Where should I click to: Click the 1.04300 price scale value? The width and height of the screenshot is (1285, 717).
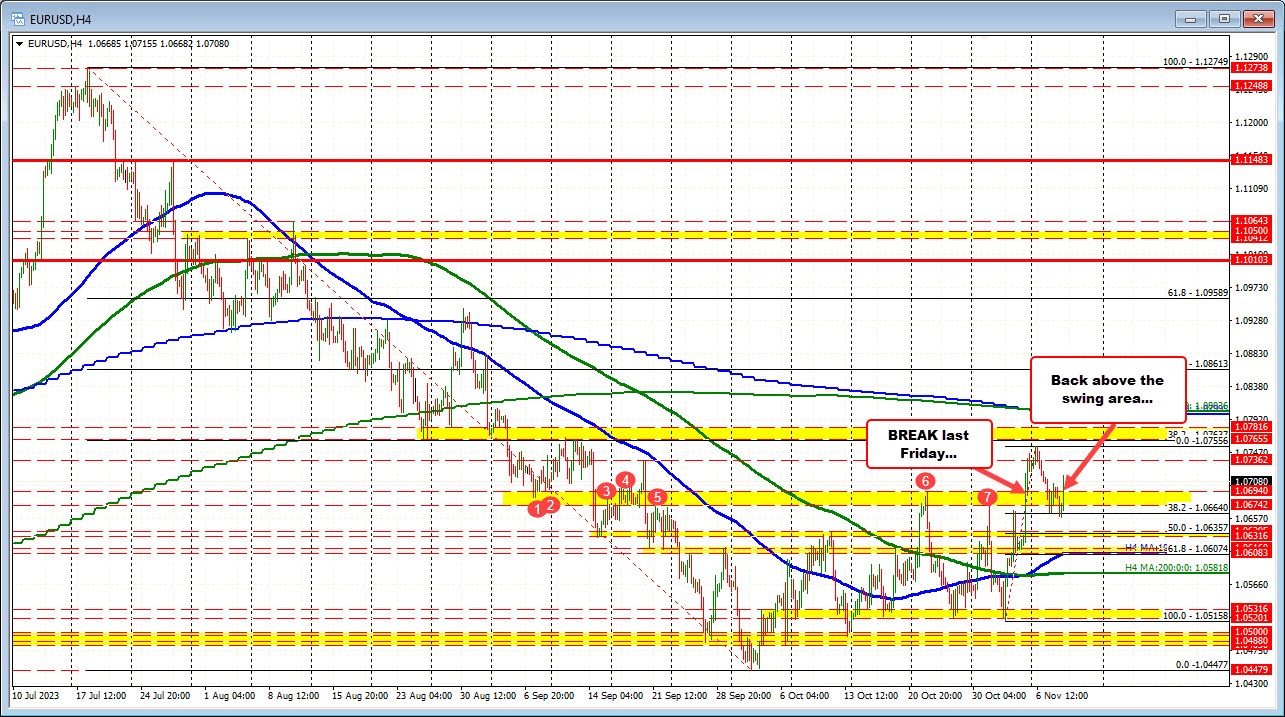[x=1251, y=684]
